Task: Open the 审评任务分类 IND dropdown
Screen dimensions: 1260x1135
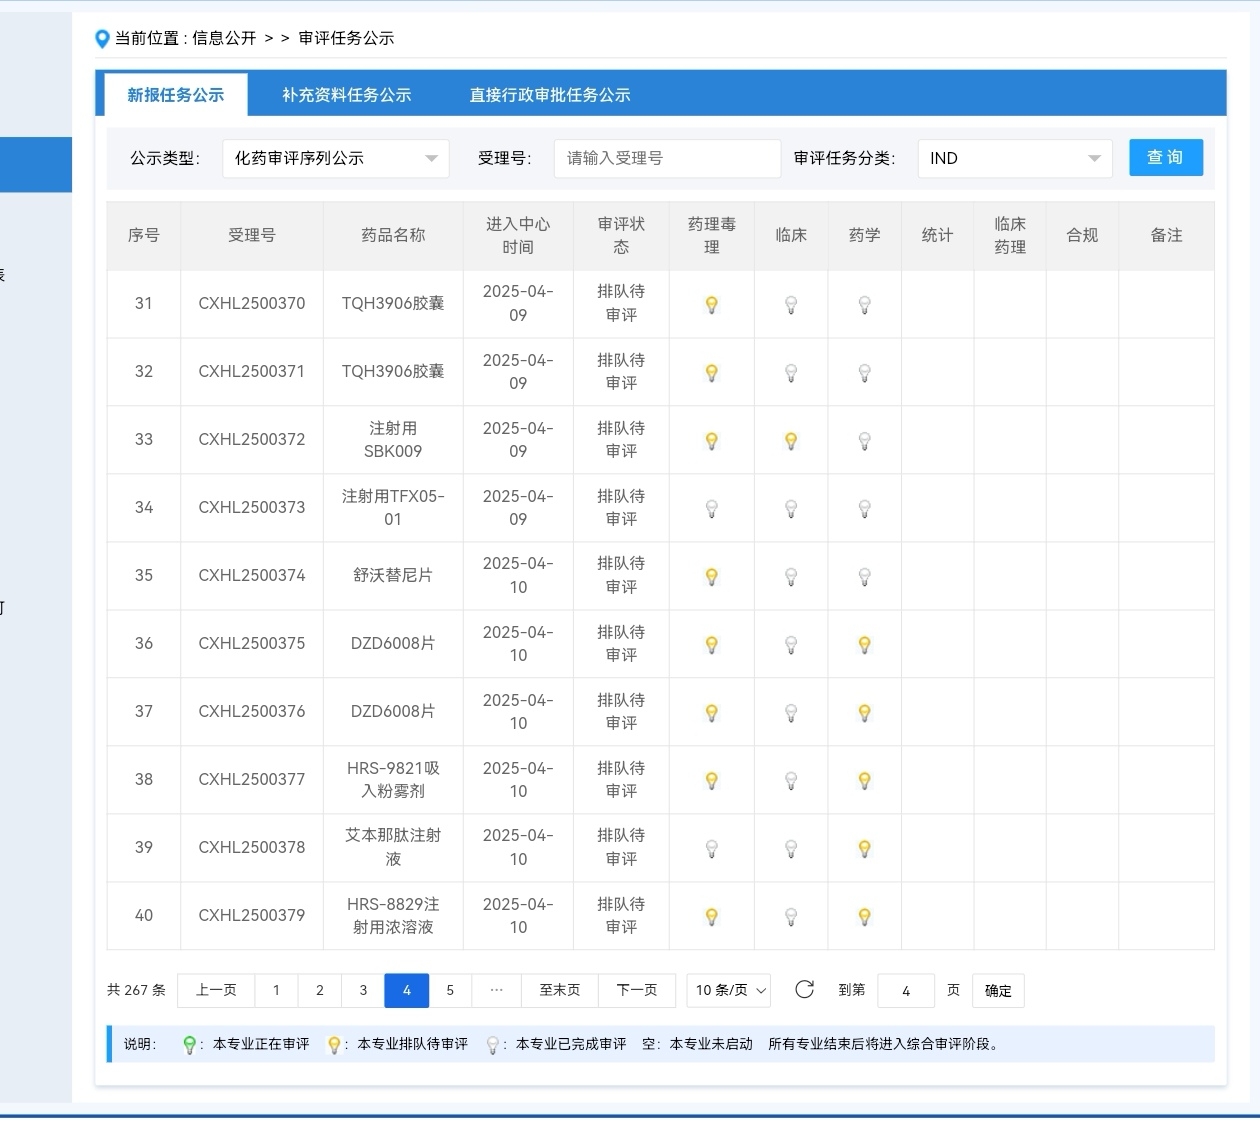Action: click(x=1015, y=158)
